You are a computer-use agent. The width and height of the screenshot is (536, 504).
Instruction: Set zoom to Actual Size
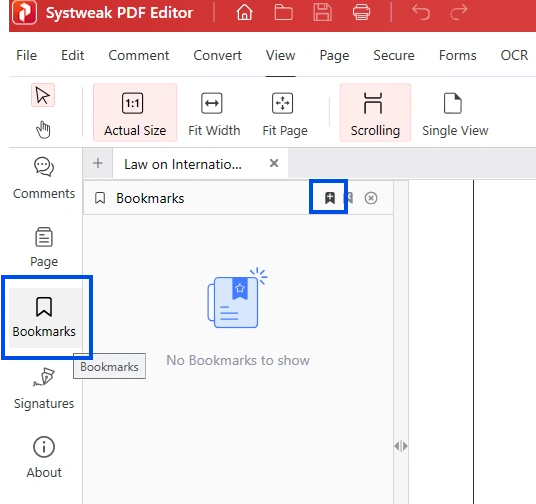(x=135, y=112)
